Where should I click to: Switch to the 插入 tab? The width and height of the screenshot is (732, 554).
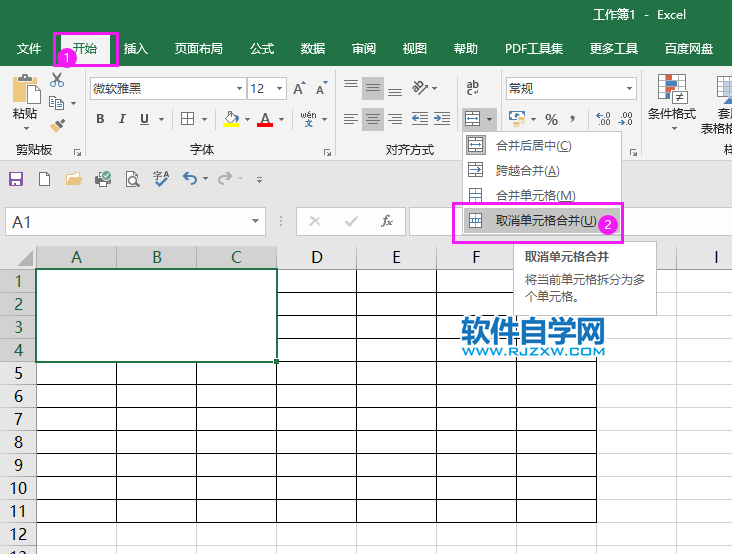(x=135, y=49)
